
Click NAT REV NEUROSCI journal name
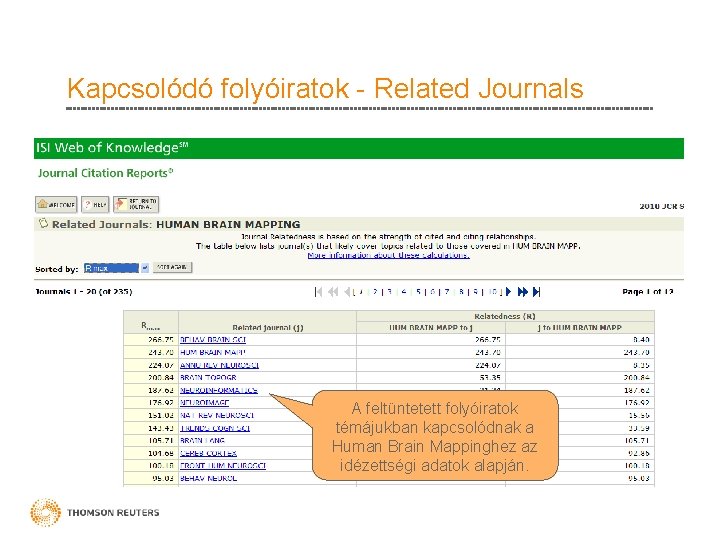click(x=217, y=416)
